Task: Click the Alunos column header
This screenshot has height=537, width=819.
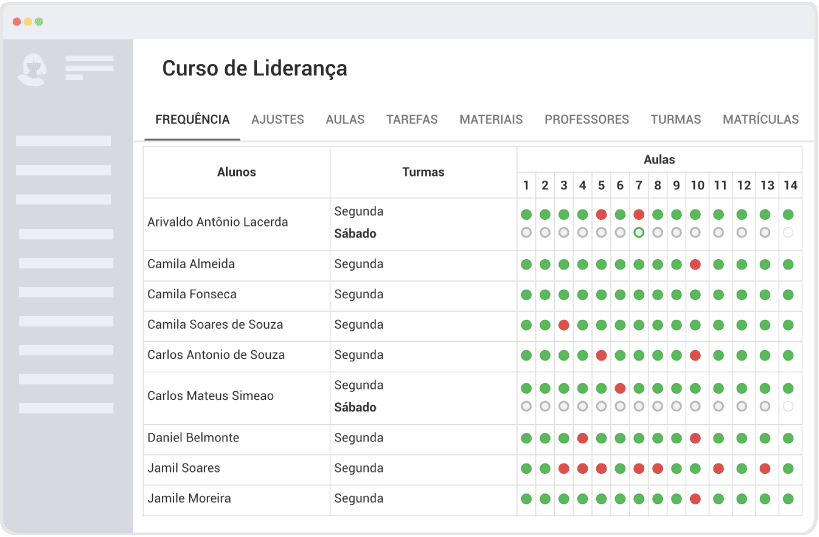Action: (x=237, y=172)
